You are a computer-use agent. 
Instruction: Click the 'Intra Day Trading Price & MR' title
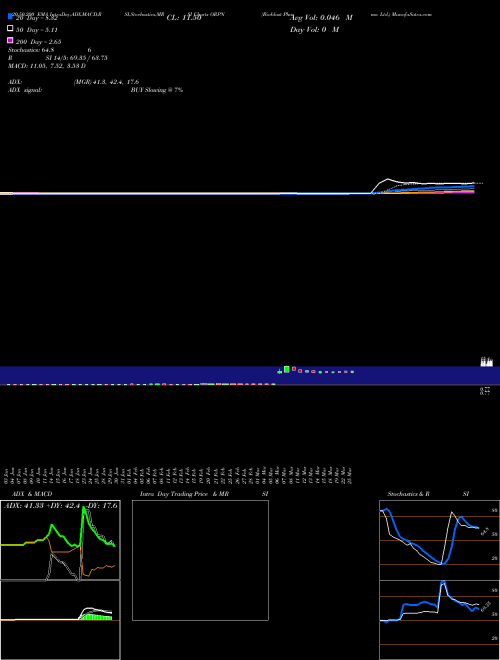184,494
